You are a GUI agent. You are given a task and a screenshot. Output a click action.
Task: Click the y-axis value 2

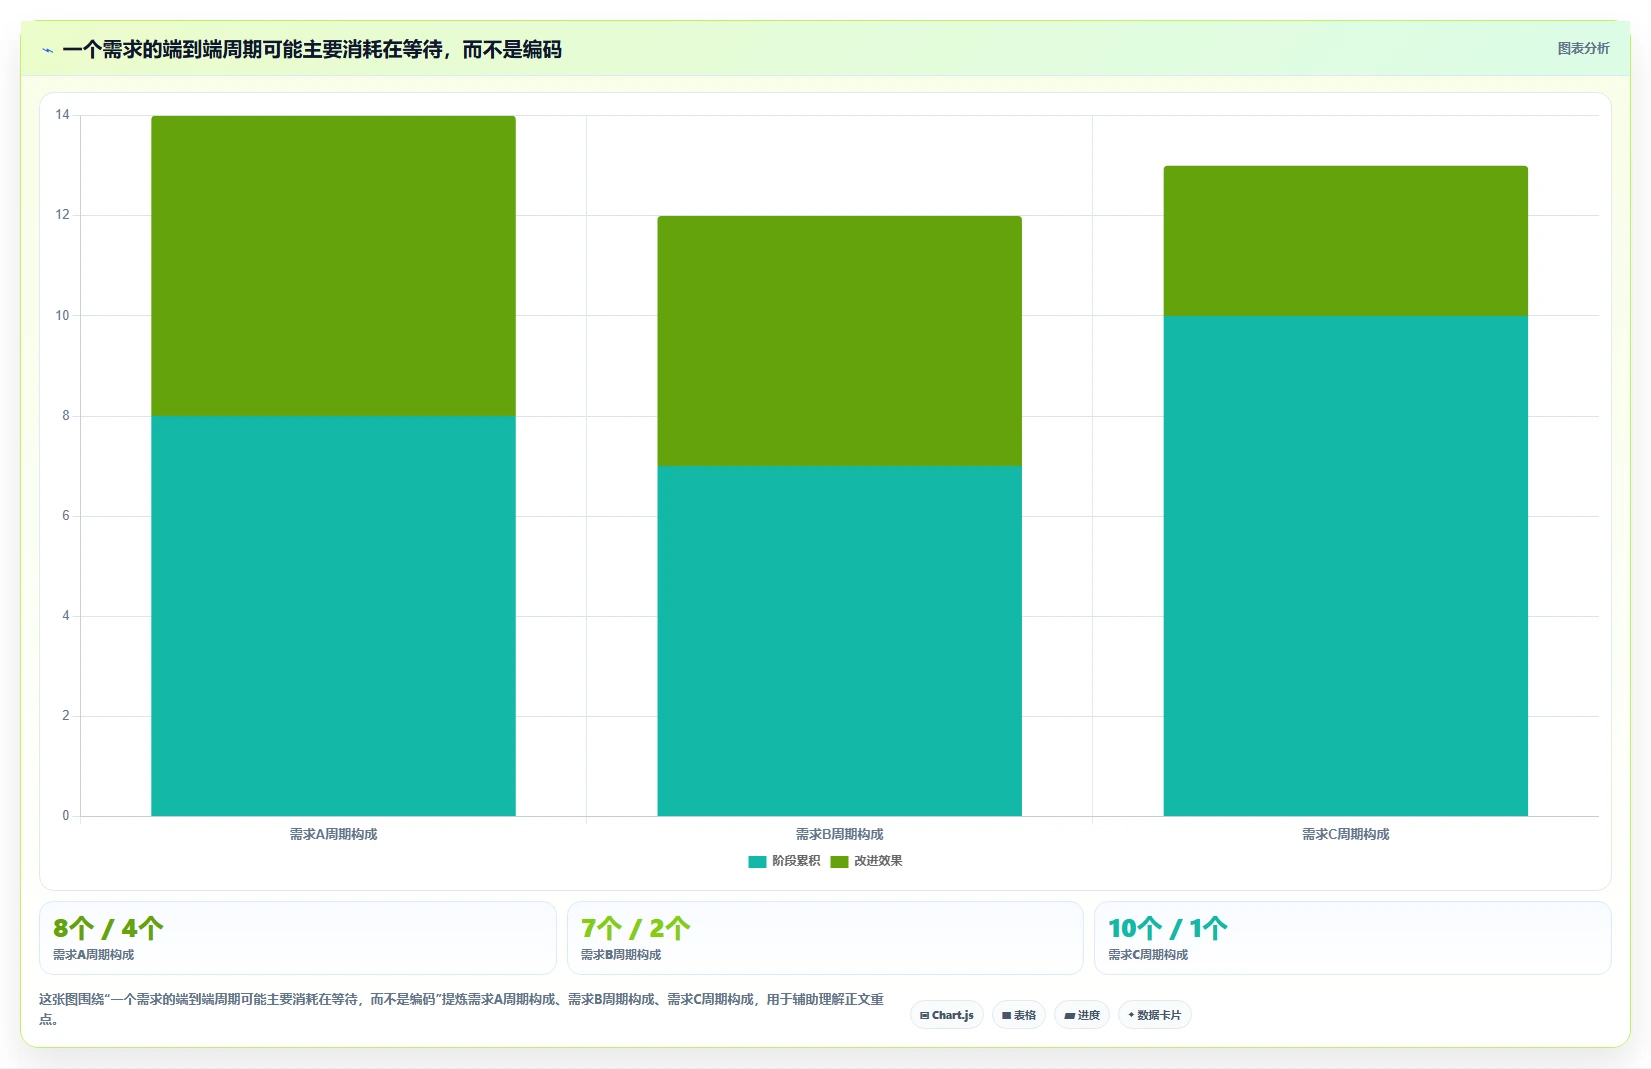66,716
